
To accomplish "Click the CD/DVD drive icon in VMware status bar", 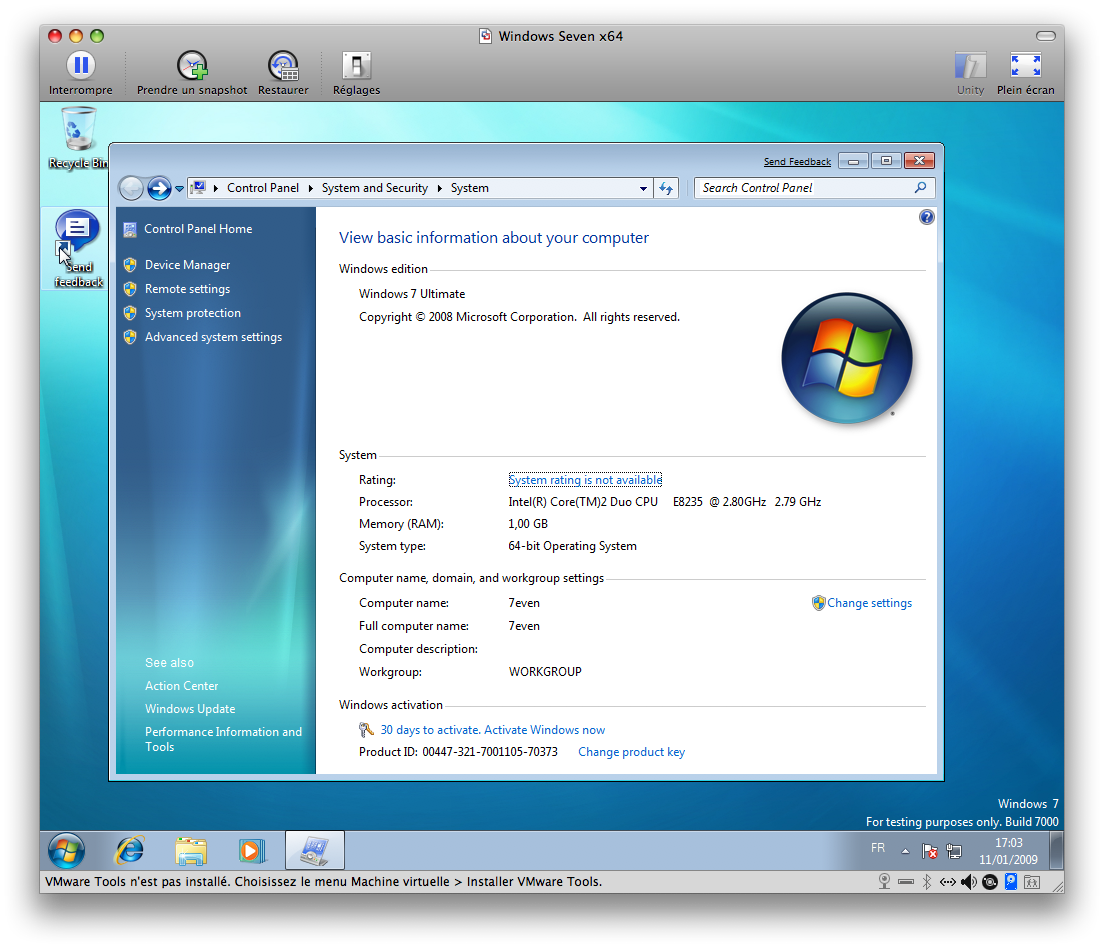I will (x=990, y=882).
